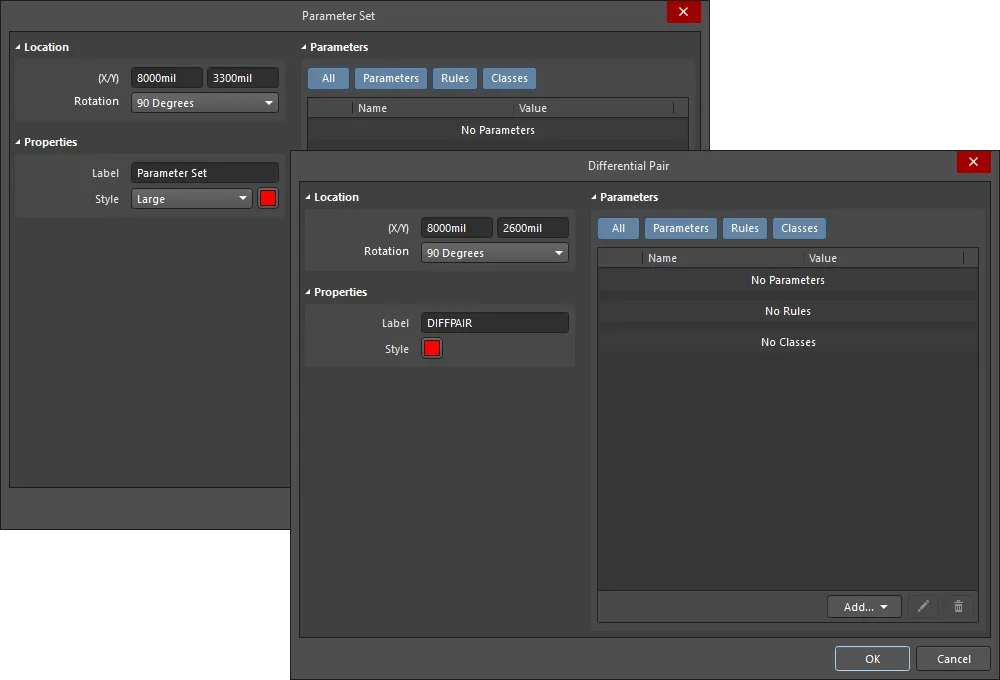
Task: Click the trash delete icon
Action: pos(958,606)
